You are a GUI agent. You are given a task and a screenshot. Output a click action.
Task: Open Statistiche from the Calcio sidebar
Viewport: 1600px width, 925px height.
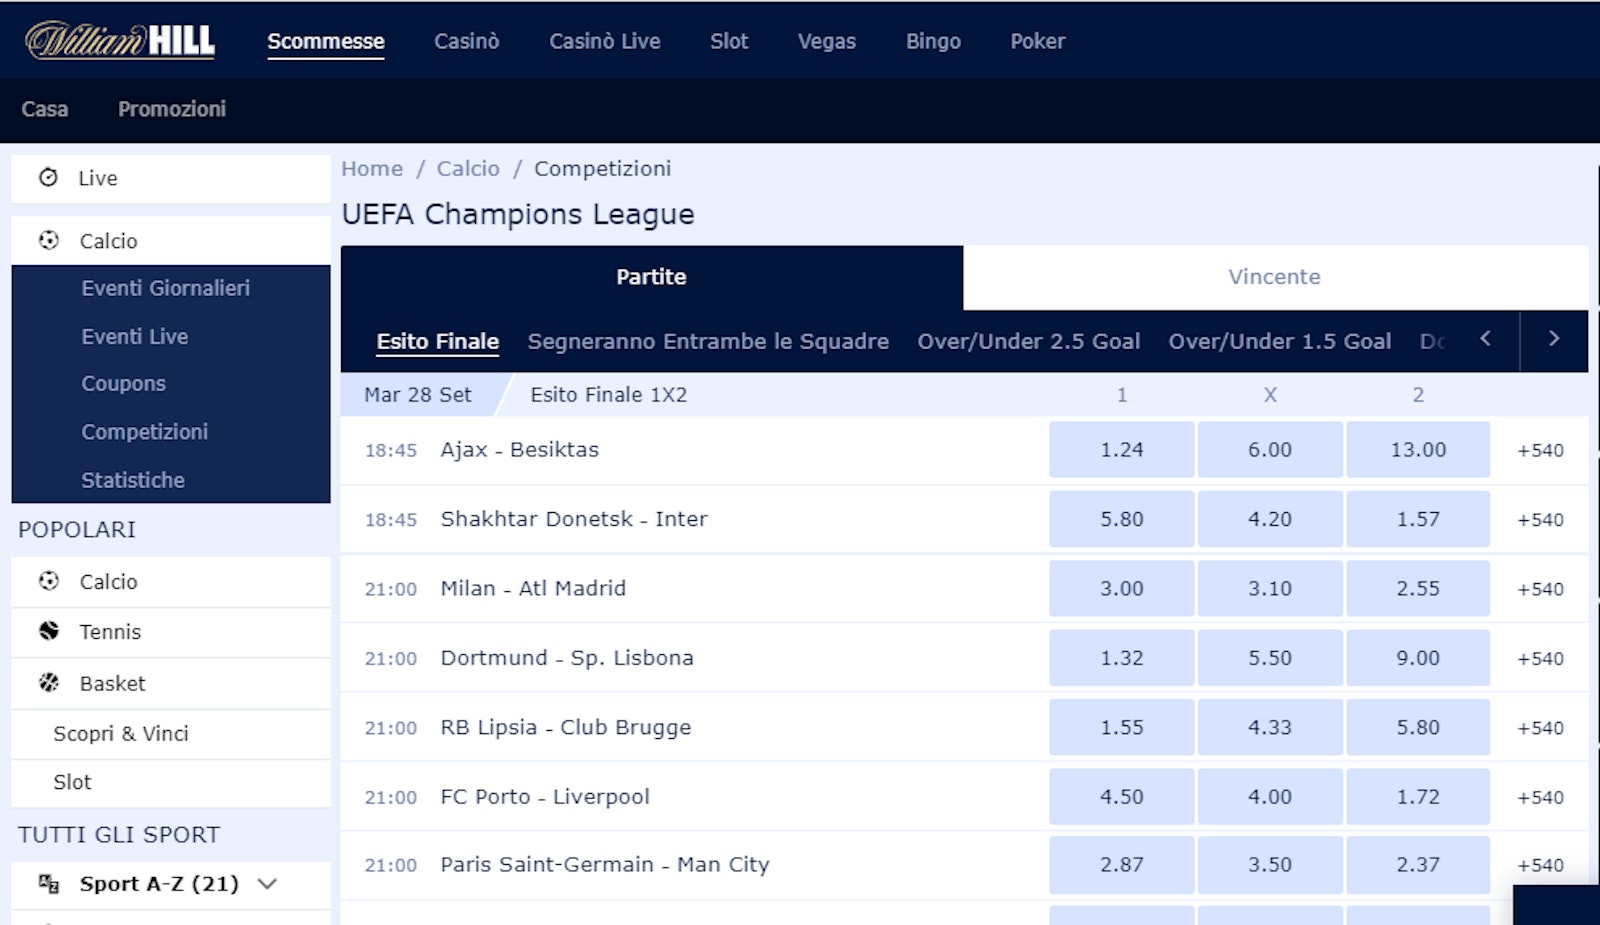(x=132, y=480)
